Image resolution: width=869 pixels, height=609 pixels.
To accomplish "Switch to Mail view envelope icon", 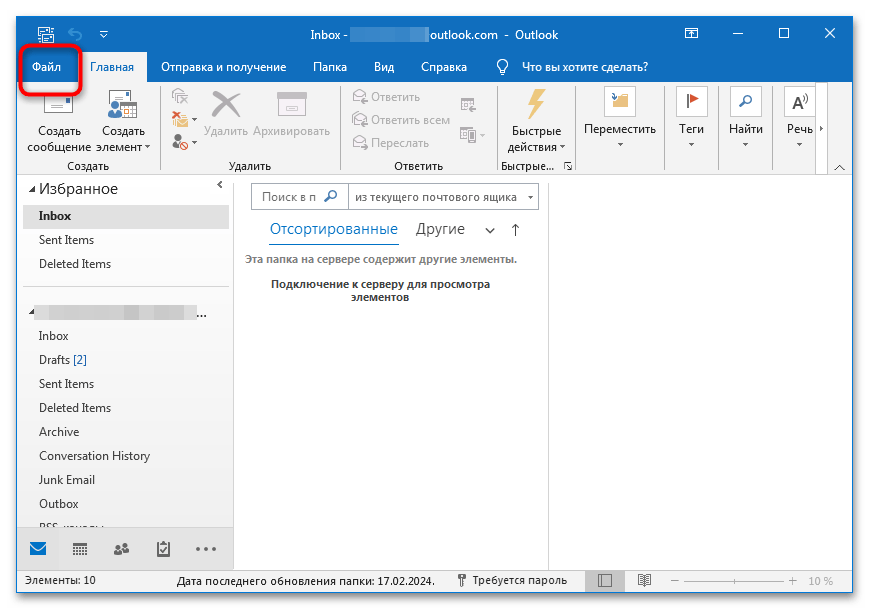I will 38,549.
